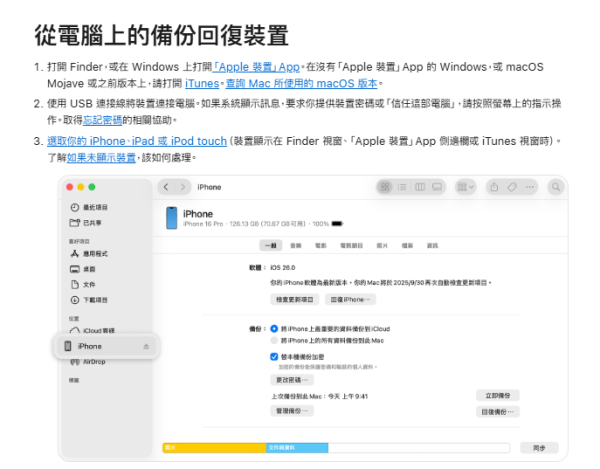This screenshot has width=600, height=469.
Task: Select iPhone device in the sidebar
Action: 106,346
